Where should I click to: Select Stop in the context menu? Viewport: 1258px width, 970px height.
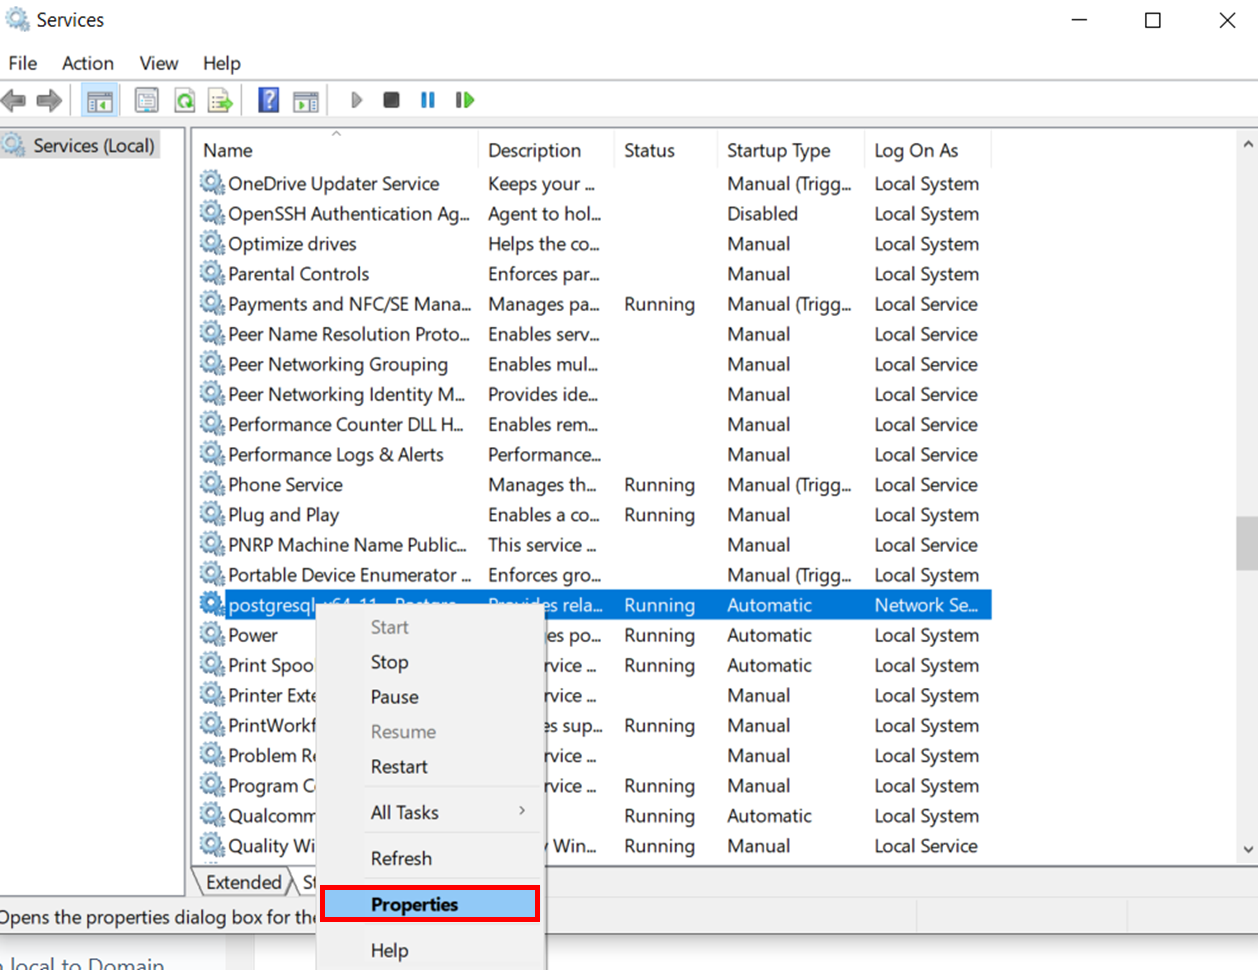389,662
